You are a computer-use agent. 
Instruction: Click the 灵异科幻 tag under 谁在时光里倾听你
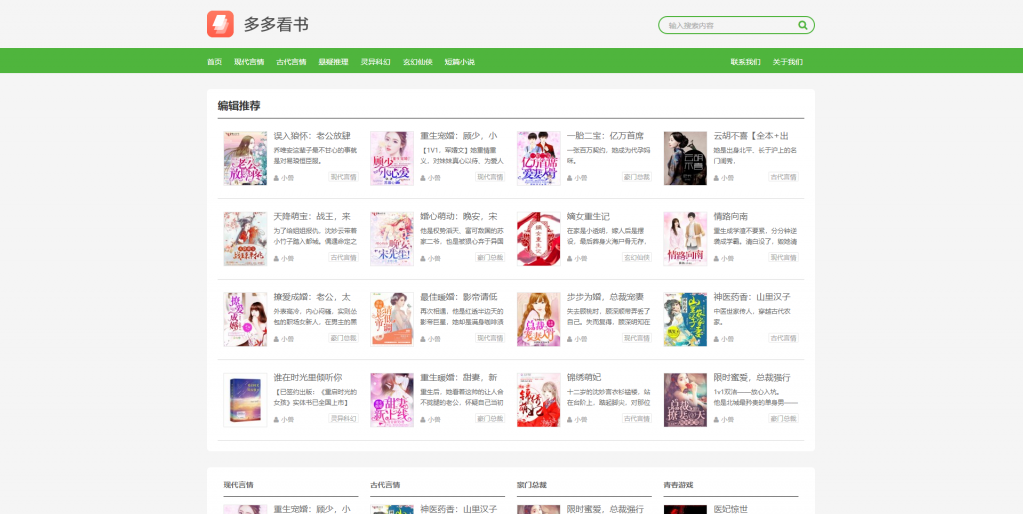344,419
